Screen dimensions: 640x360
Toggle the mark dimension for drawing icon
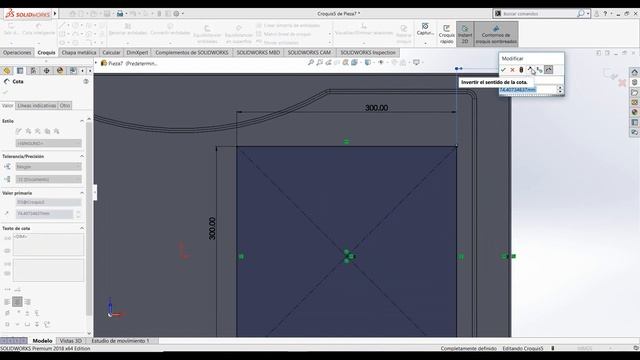pos(549,70)
